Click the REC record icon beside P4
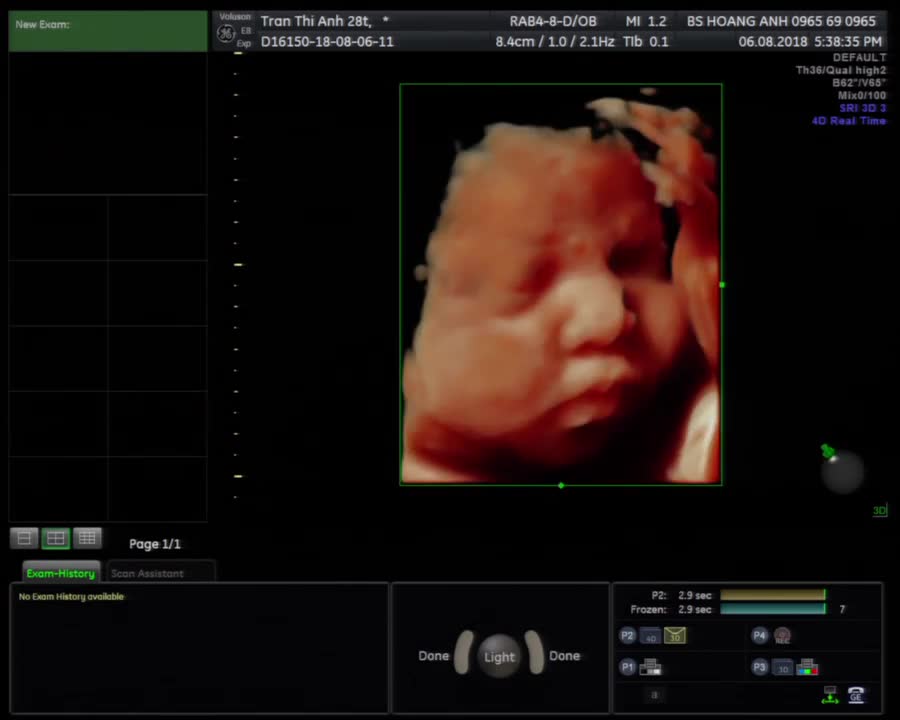Viewport: 900px width, 720px height. click(x=782, y=635)
